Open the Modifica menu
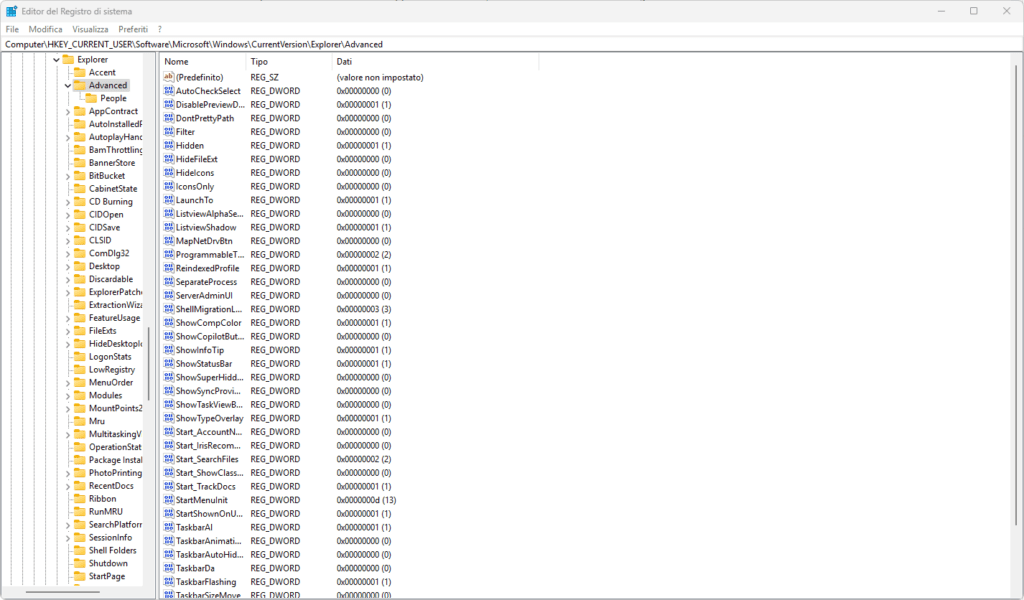This screenshot has width=1024, height=600. [x=46, y=29]
